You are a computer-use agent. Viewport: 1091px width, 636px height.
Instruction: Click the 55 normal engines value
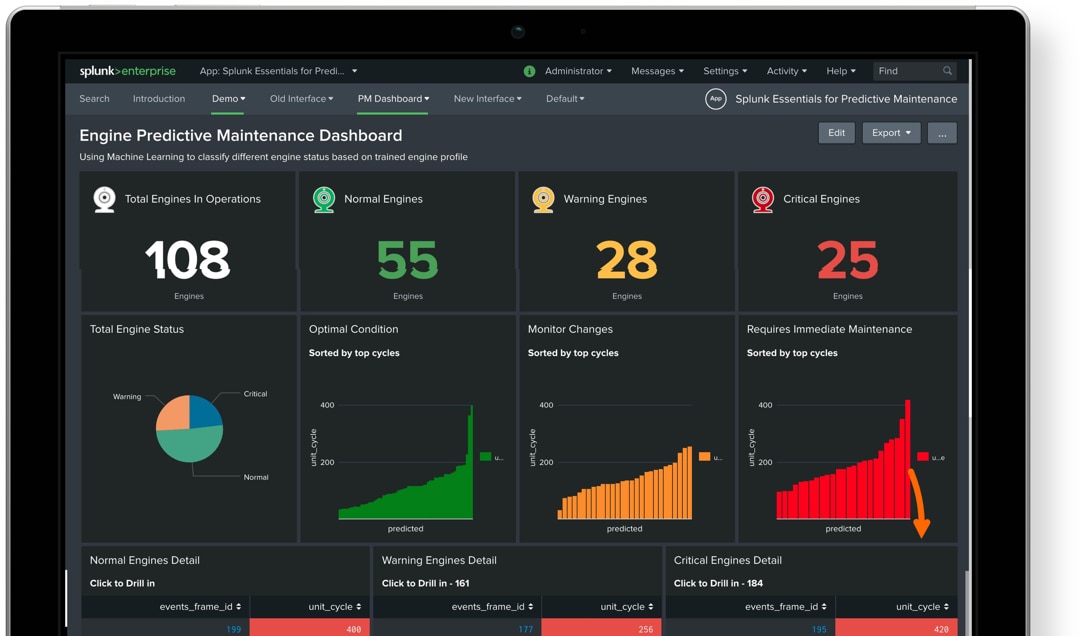coord(408,260)
